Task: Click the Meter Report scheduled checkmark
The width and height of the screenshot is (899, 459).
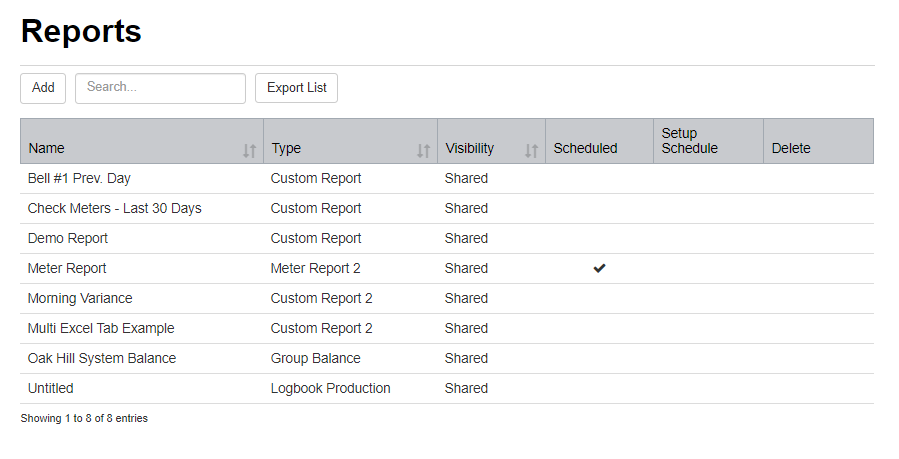Action: pos(599,268)
